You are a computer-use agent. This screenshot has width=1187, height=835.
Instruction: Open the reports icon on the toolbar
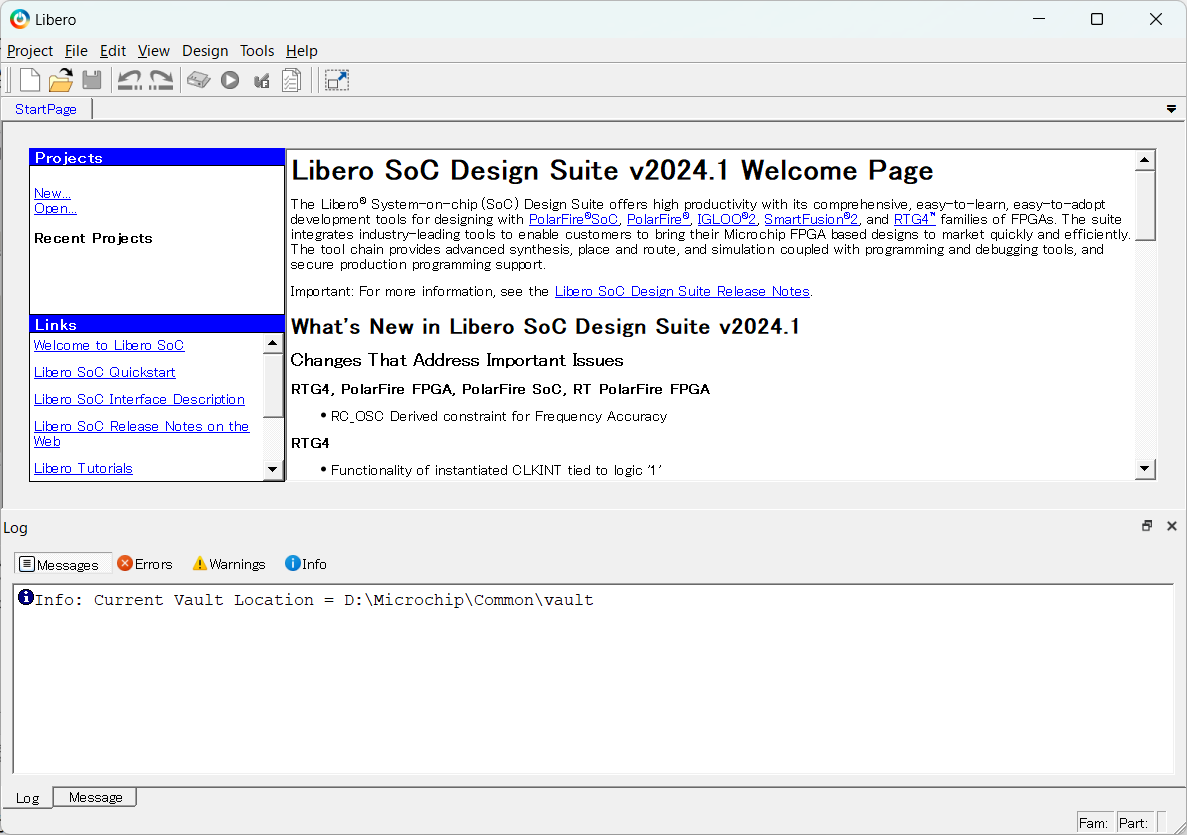291,79
